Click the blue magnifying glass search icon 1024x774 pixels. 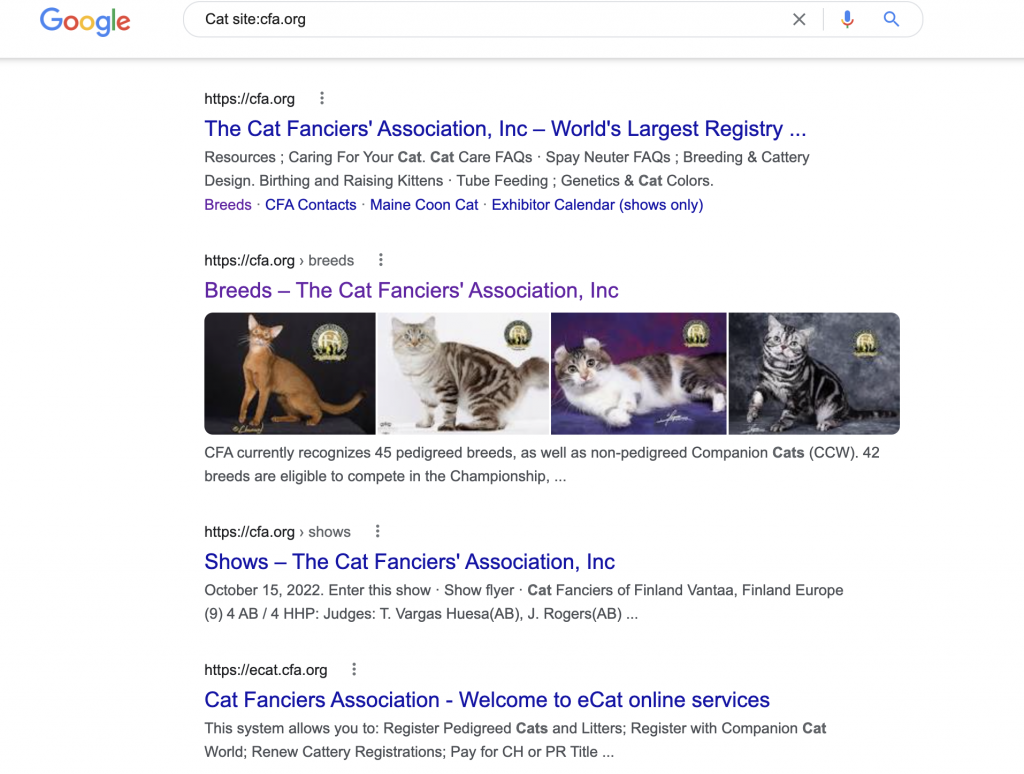click(x=891, y=19)
